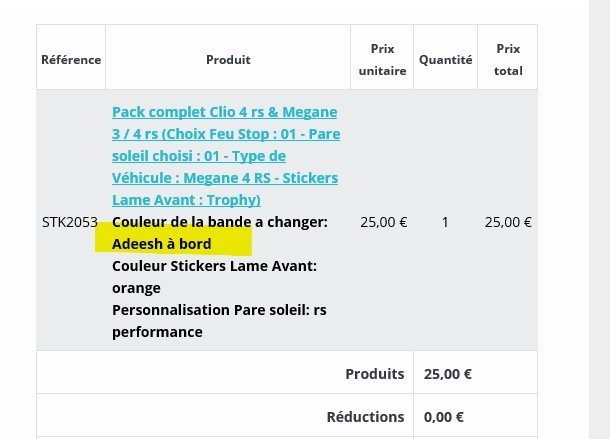Select the STK2053 reference text

(70, 222)
